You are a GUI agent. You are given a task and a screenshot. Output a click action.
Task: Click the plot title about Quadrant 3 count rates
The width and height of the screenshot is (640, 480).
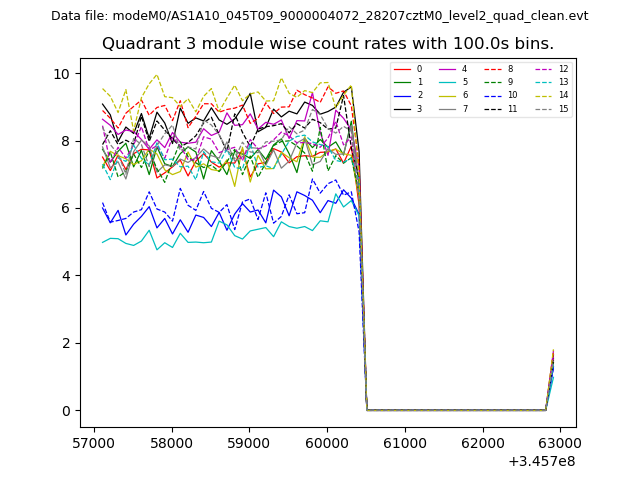click(328, 44)
